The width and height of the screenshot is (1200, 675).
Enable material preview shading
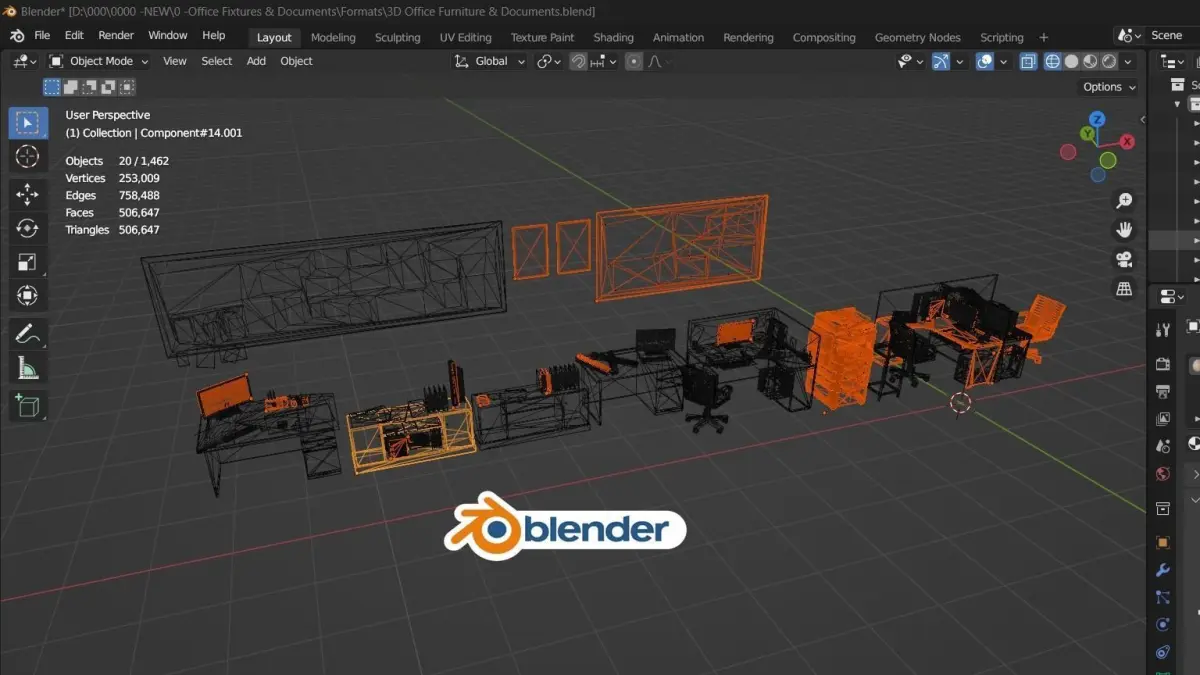point(1091,61)
